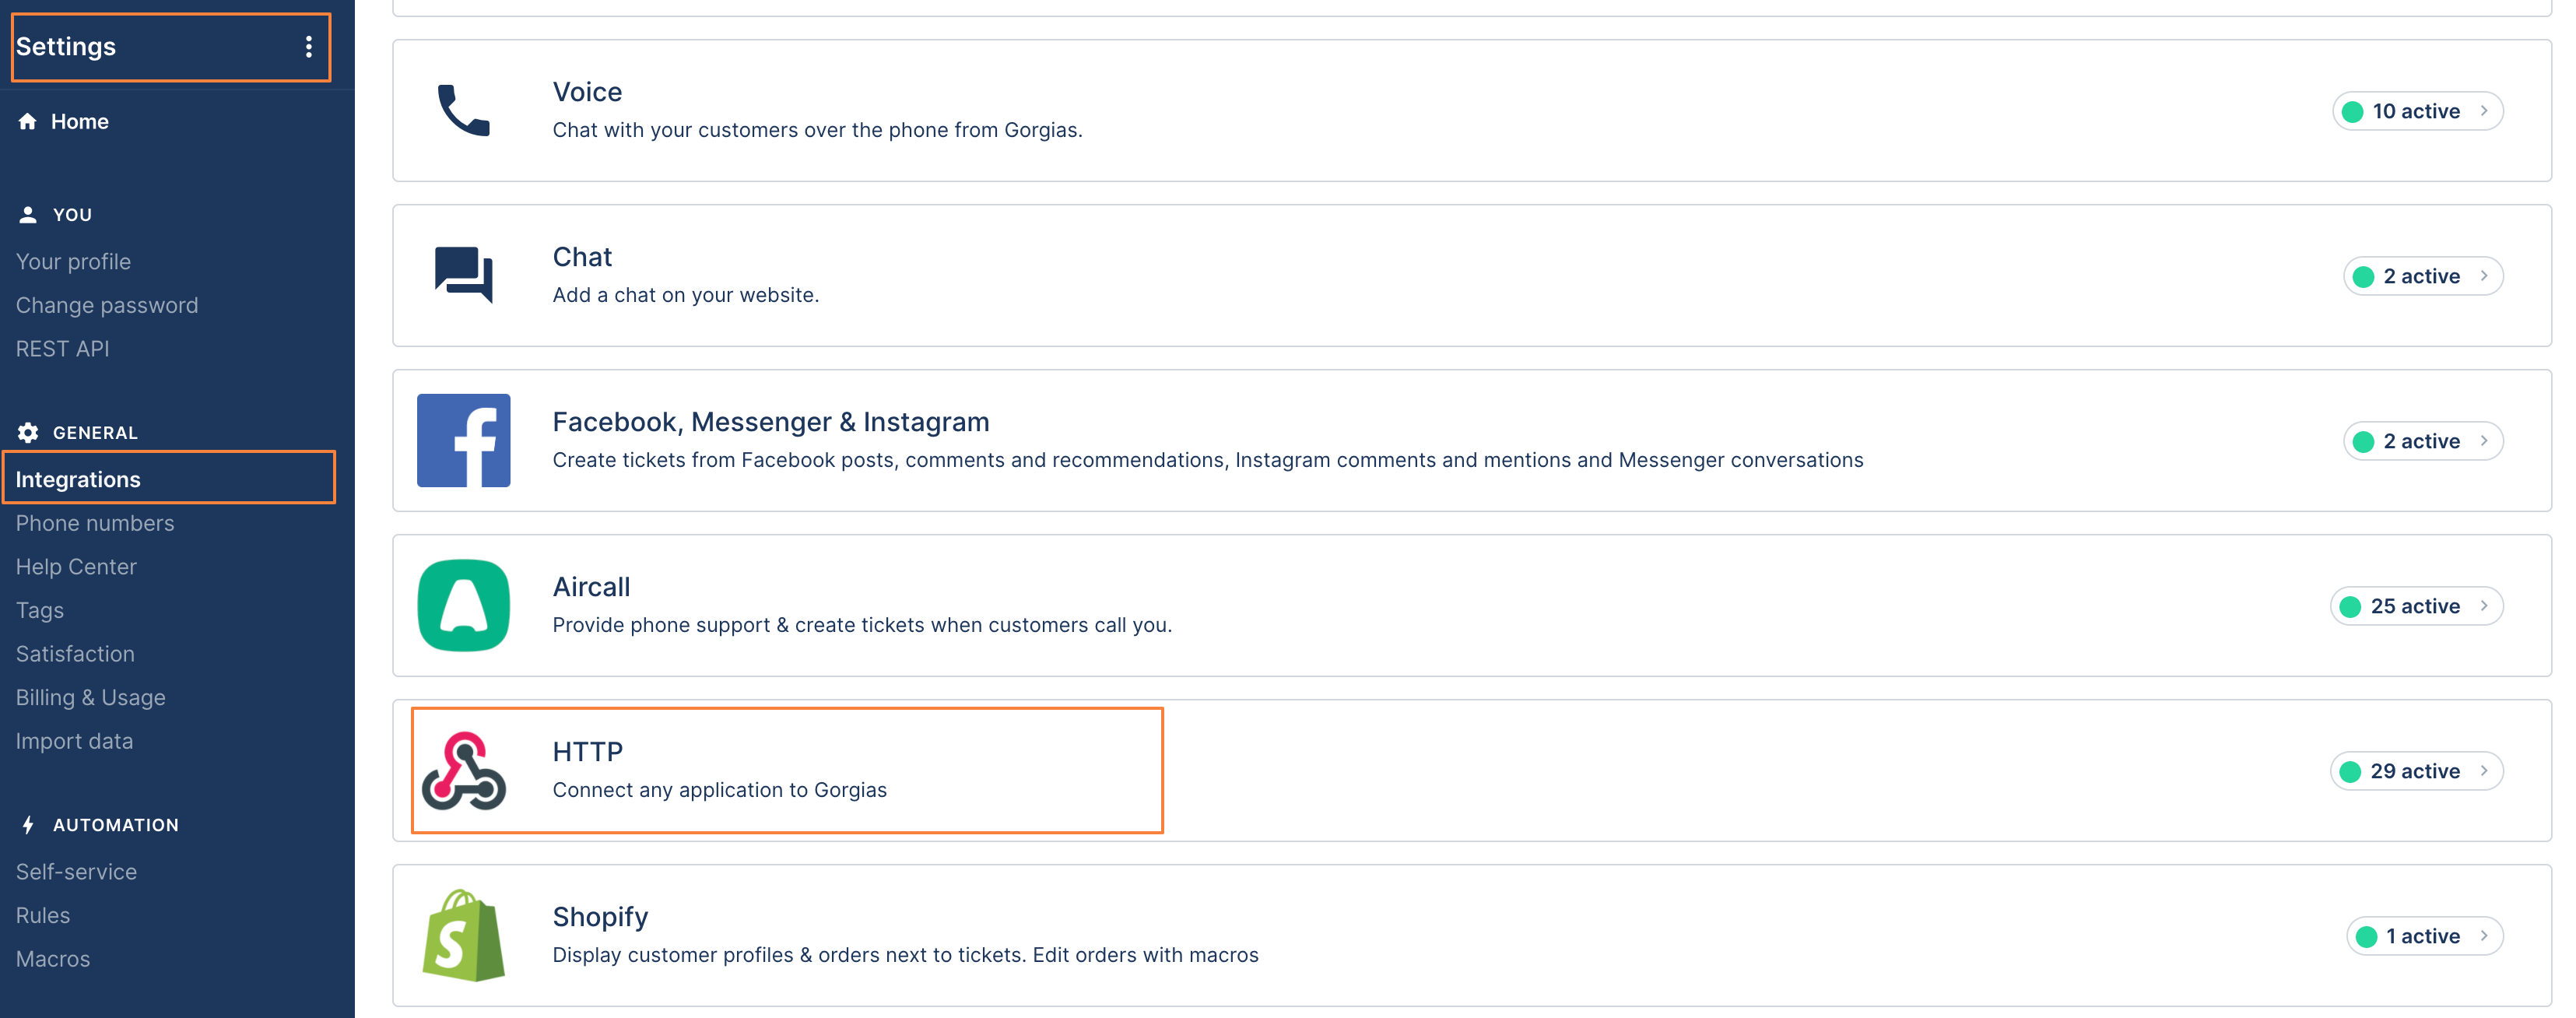Viewport: 2576px width, 1018px height.
Task: Open the Facebook, Messenger & Instagram integration
Action: (x=770, y=422)
